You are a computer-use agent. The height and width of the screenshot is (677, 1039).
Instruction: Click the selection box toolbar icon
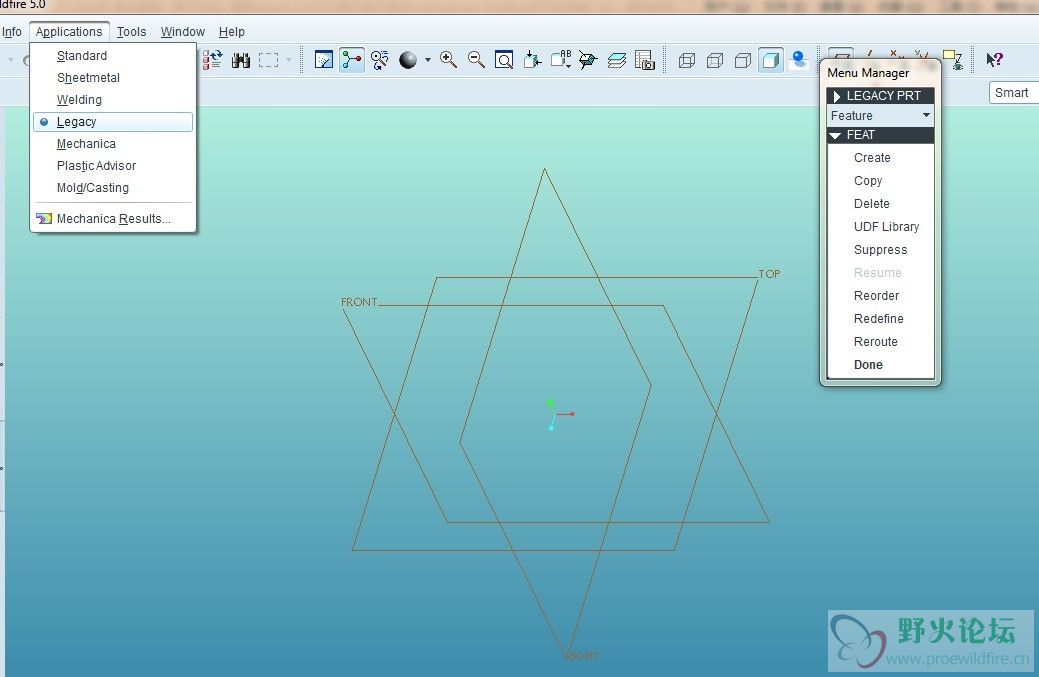tap(268, 60)
